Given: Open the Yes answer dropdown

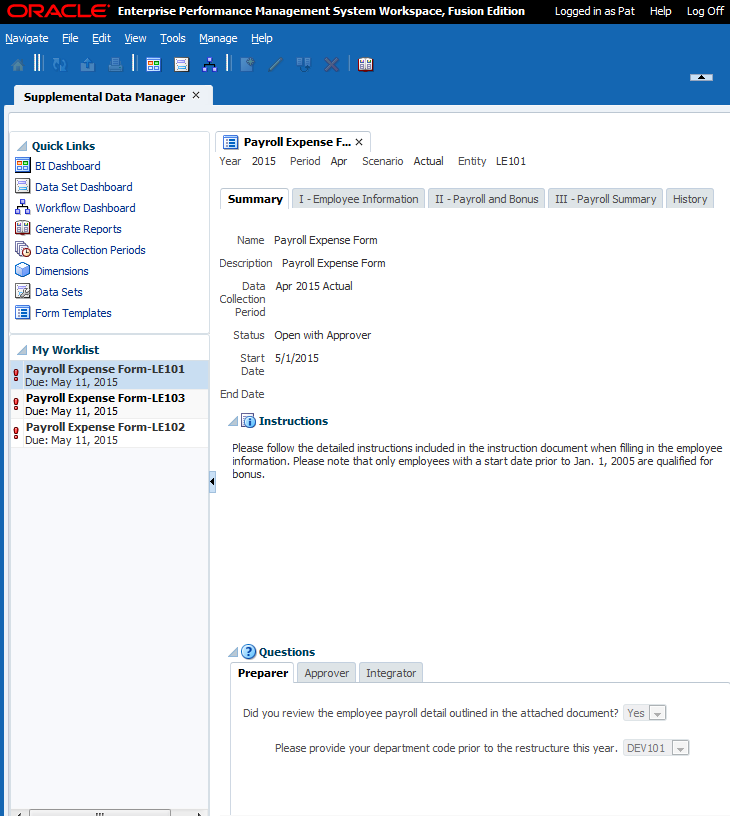Looking at the screenshot, I should click(658, 713).
